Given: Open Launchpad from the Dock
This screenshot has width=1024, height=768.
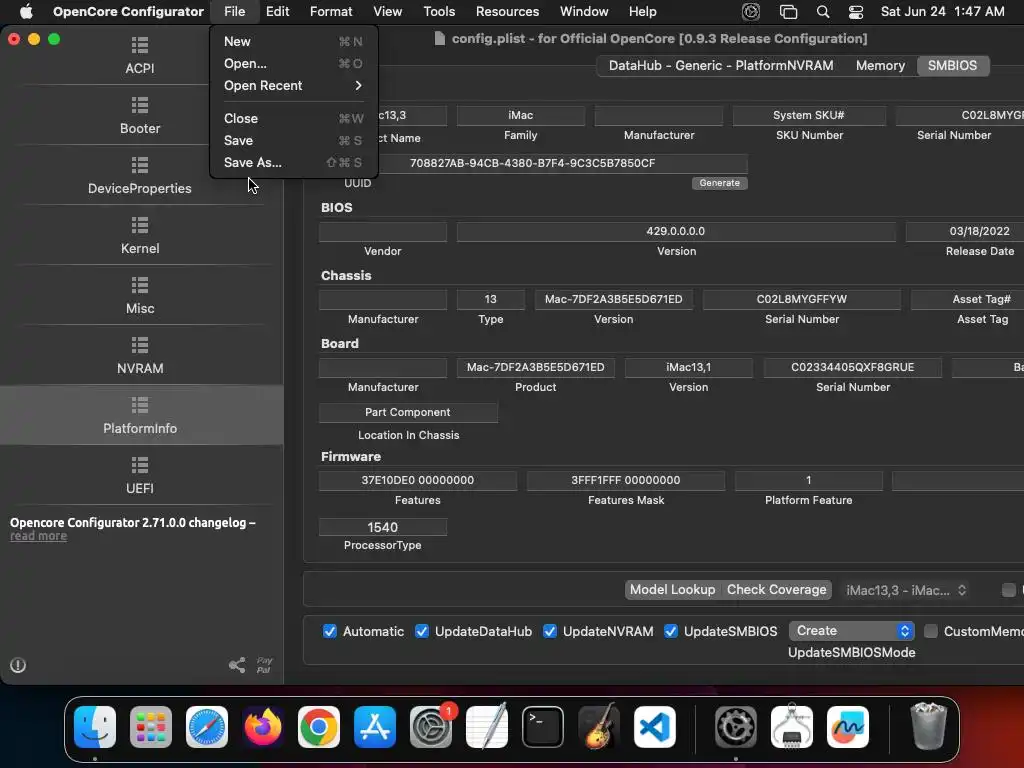Looking at the screenshot, I should click(x=151, y=727).
